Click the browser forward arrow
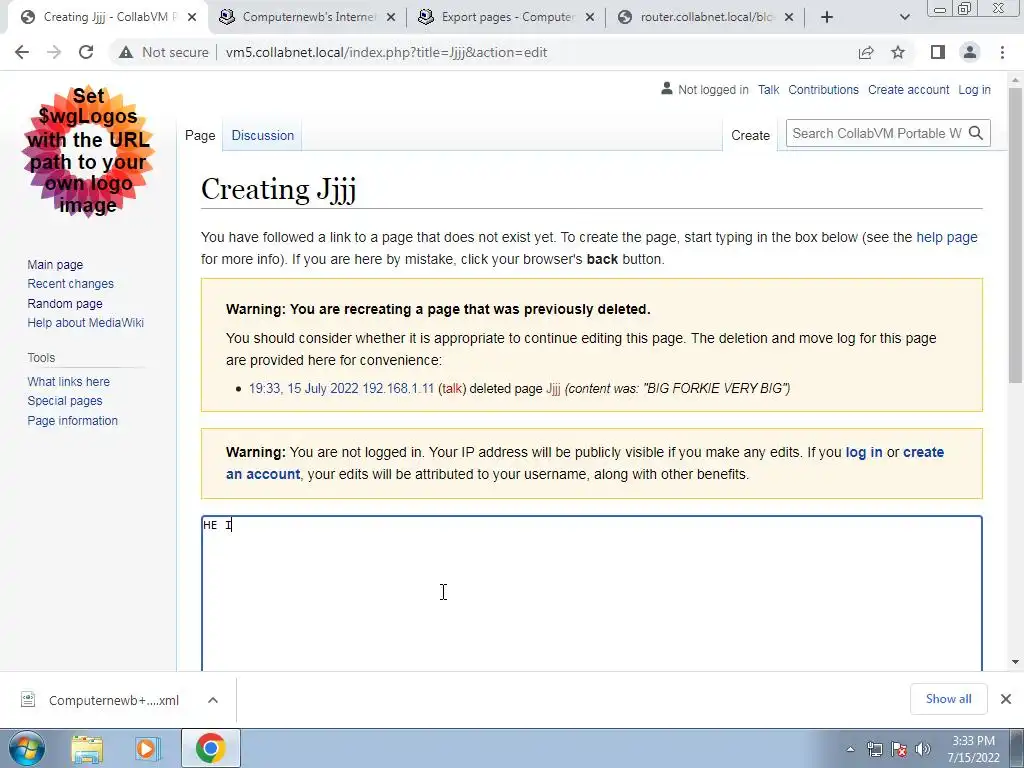 point(54,52)
